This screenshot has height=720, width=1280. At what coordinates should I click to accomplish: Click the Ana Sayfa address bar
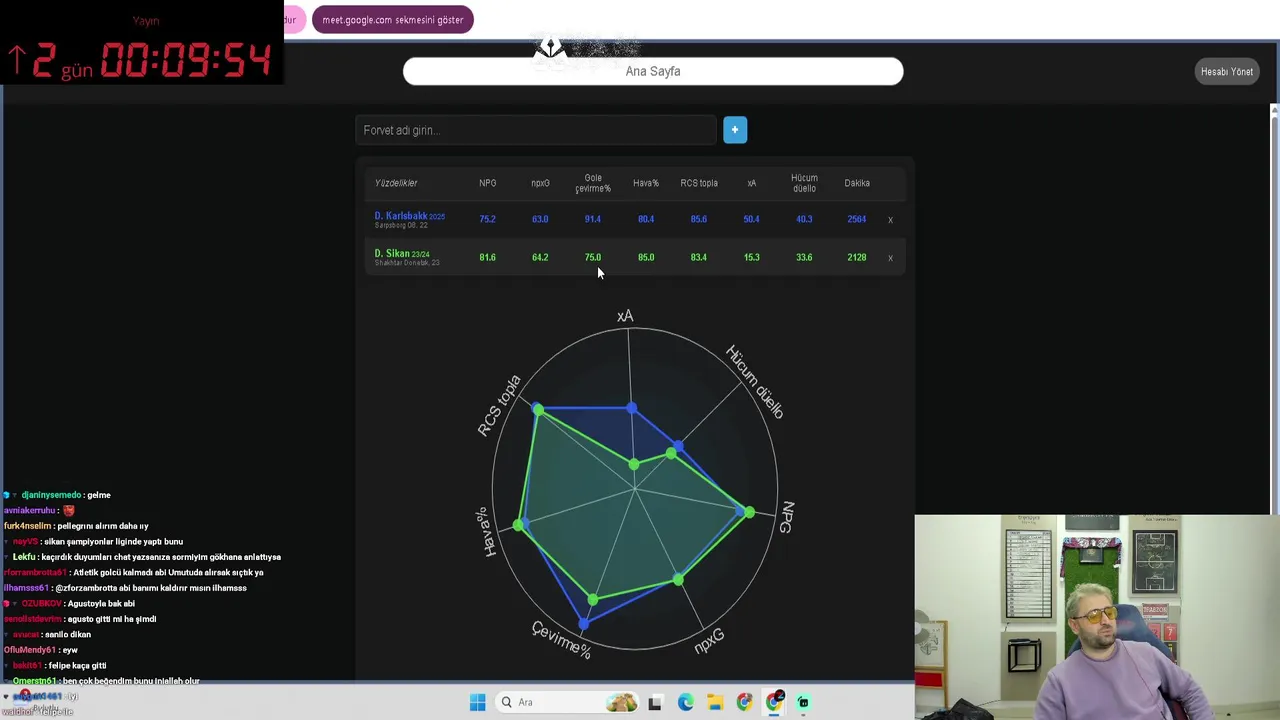[x=653, y=71]
